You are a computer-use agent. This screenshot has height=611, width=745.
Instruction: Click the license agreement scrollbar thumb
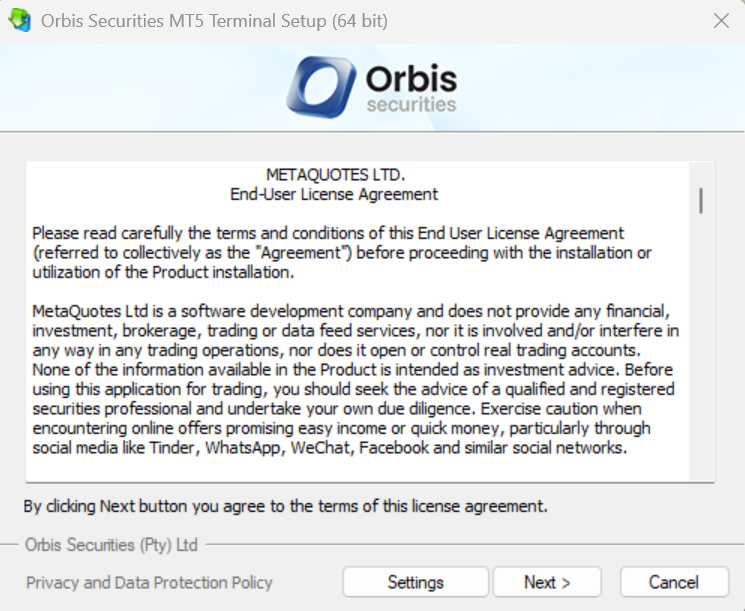pyautogui.click(x=701, y=200)
